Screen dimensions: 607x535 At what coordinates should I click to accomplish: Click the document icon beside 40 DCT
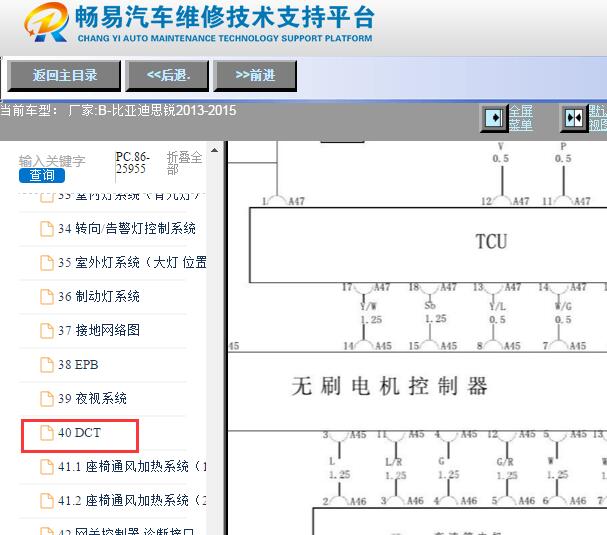(47, 432)
